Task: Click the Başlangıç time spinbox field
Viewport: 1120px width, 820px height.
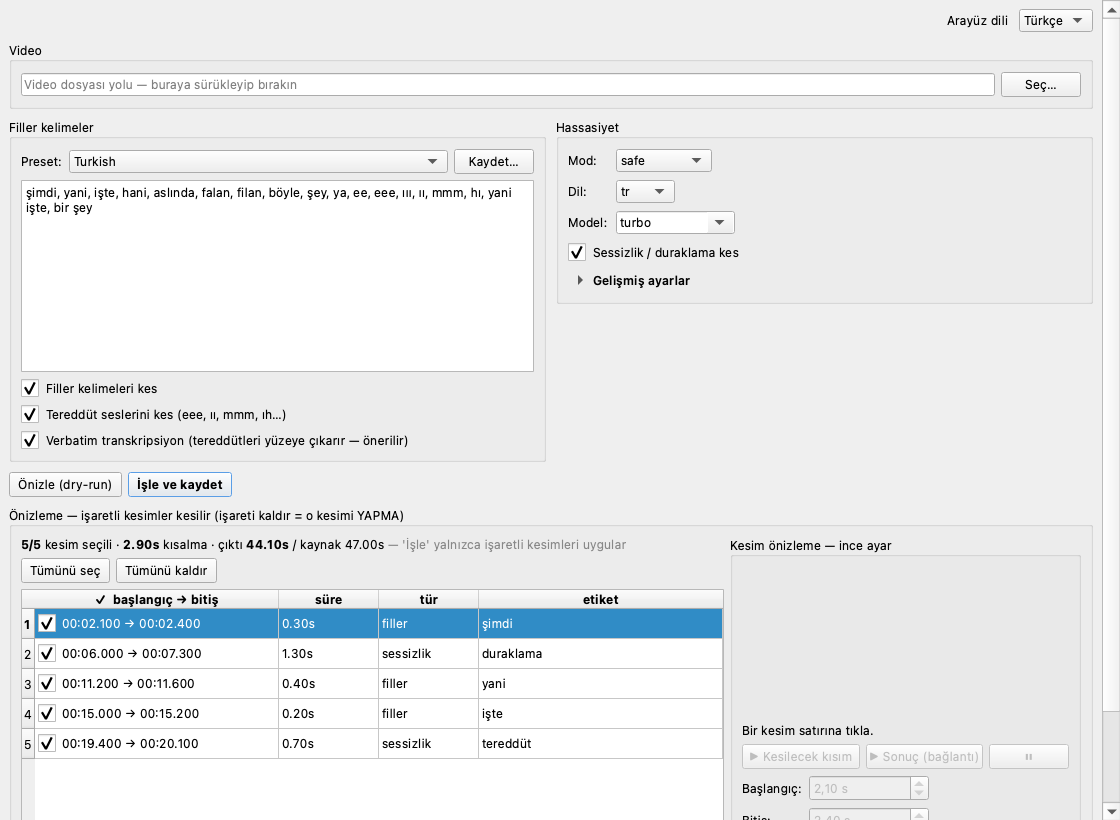Action: click(x=860, y=789)
